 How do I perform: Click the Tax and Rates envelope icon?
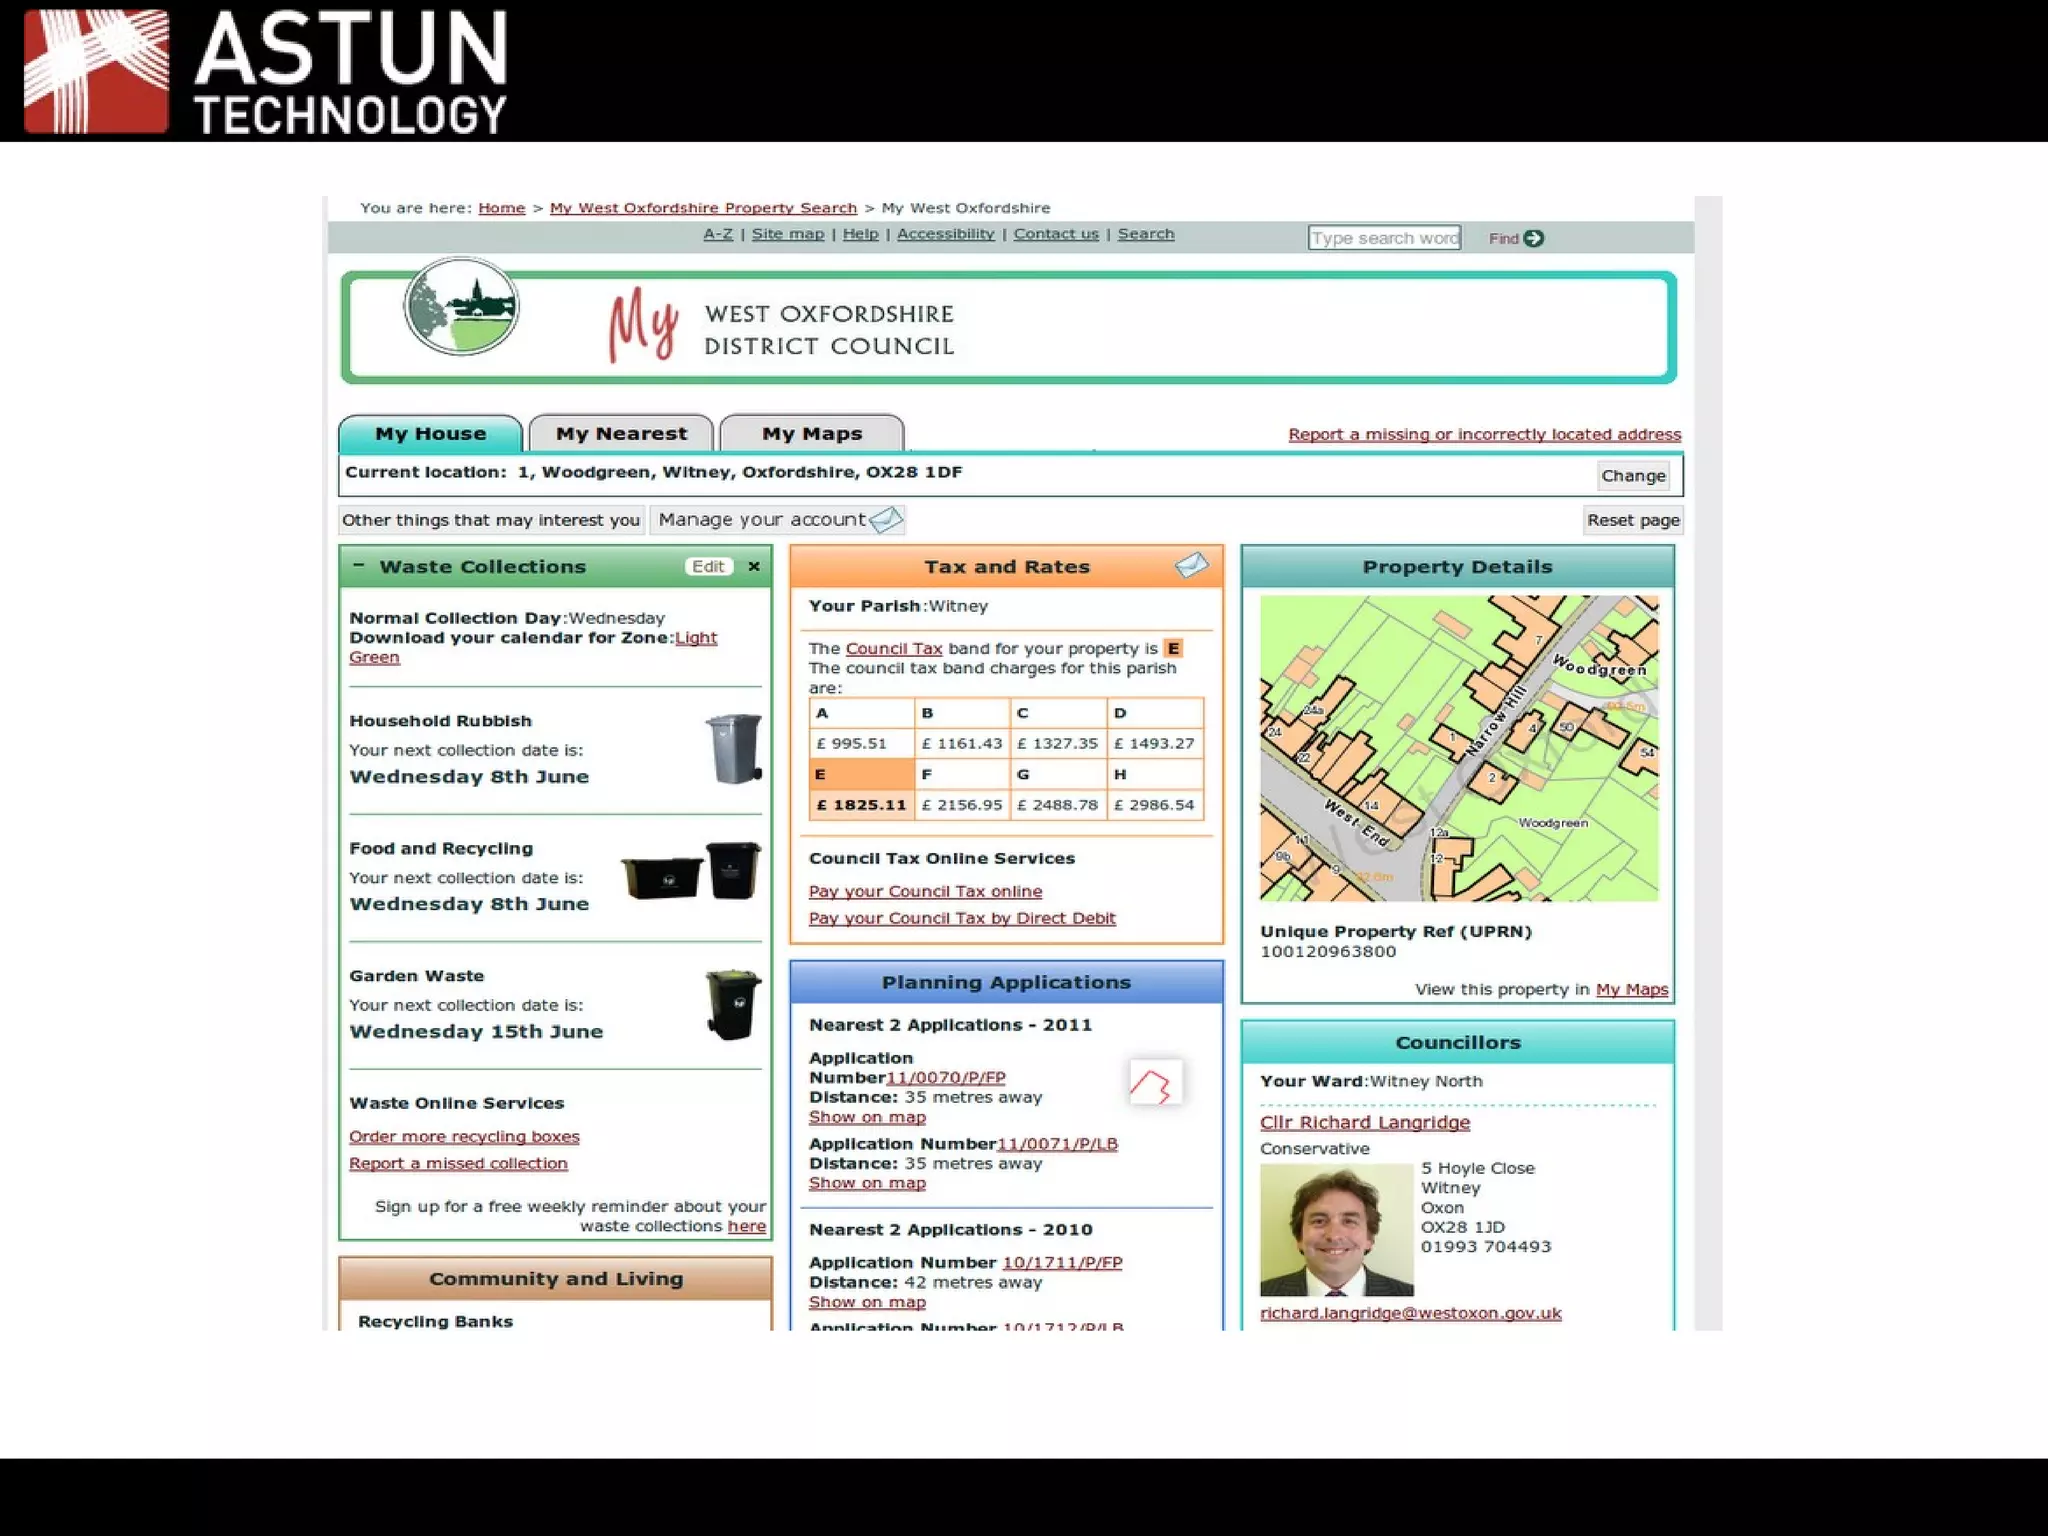click(x=1190, y=566)
